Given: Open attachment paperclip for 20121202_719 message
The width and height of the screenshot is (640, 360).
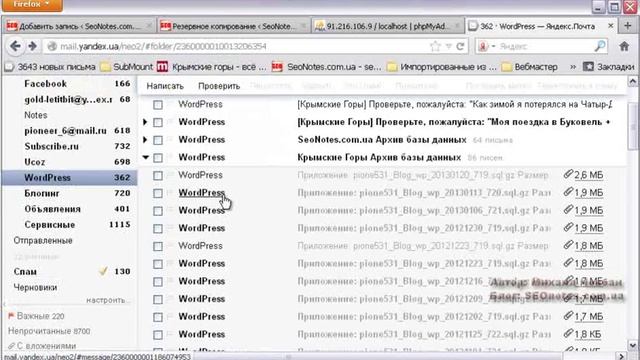Looking at the screenshot, I should (568, 316).
